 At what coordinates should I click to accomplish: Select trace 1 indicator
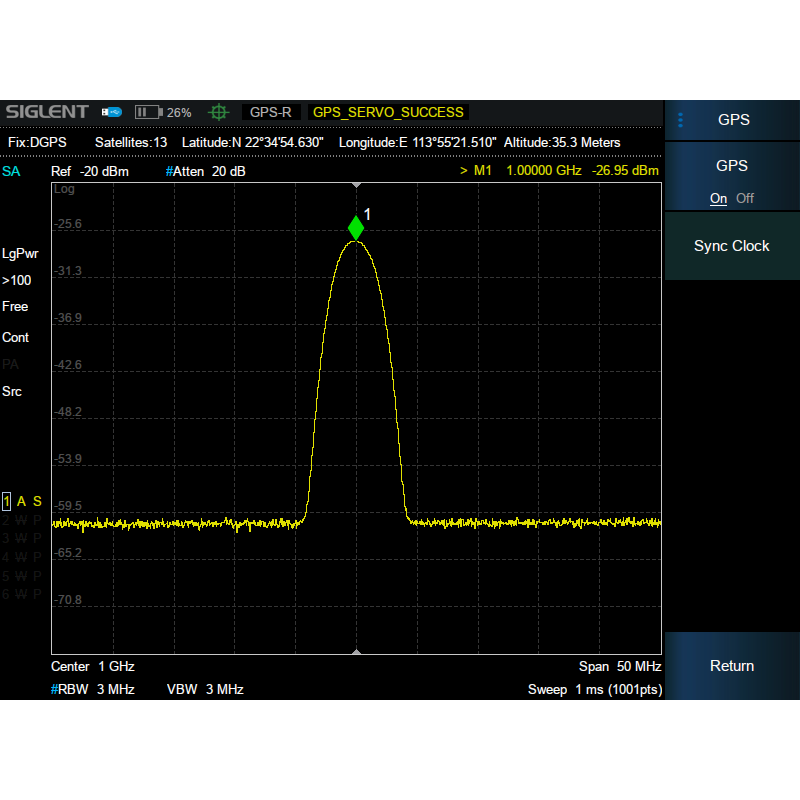click(7, 501)
